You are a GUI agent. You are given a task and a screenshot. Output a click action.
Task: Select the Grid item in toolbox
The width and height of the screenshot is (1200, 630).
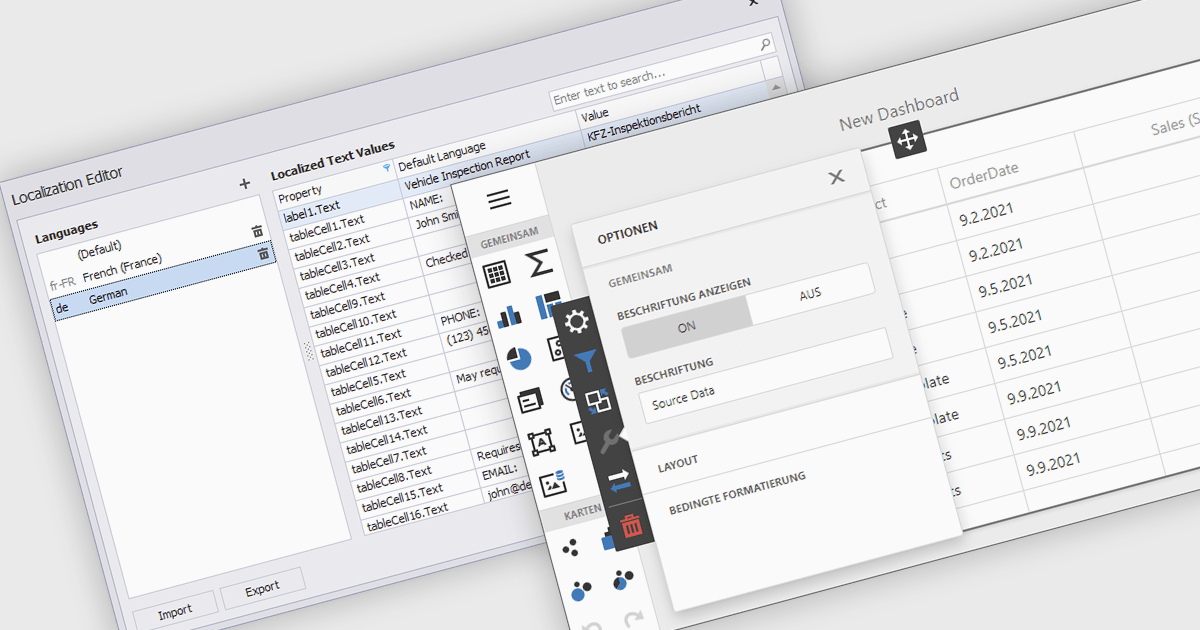[x=497, y=272]
